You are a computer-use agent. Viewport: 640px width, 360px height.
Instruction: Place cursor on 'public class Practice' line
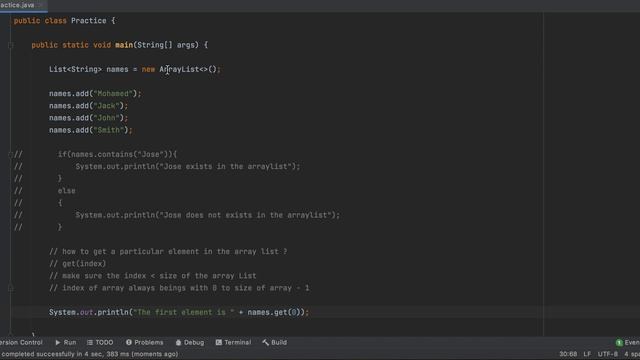[x=64, y=21]
